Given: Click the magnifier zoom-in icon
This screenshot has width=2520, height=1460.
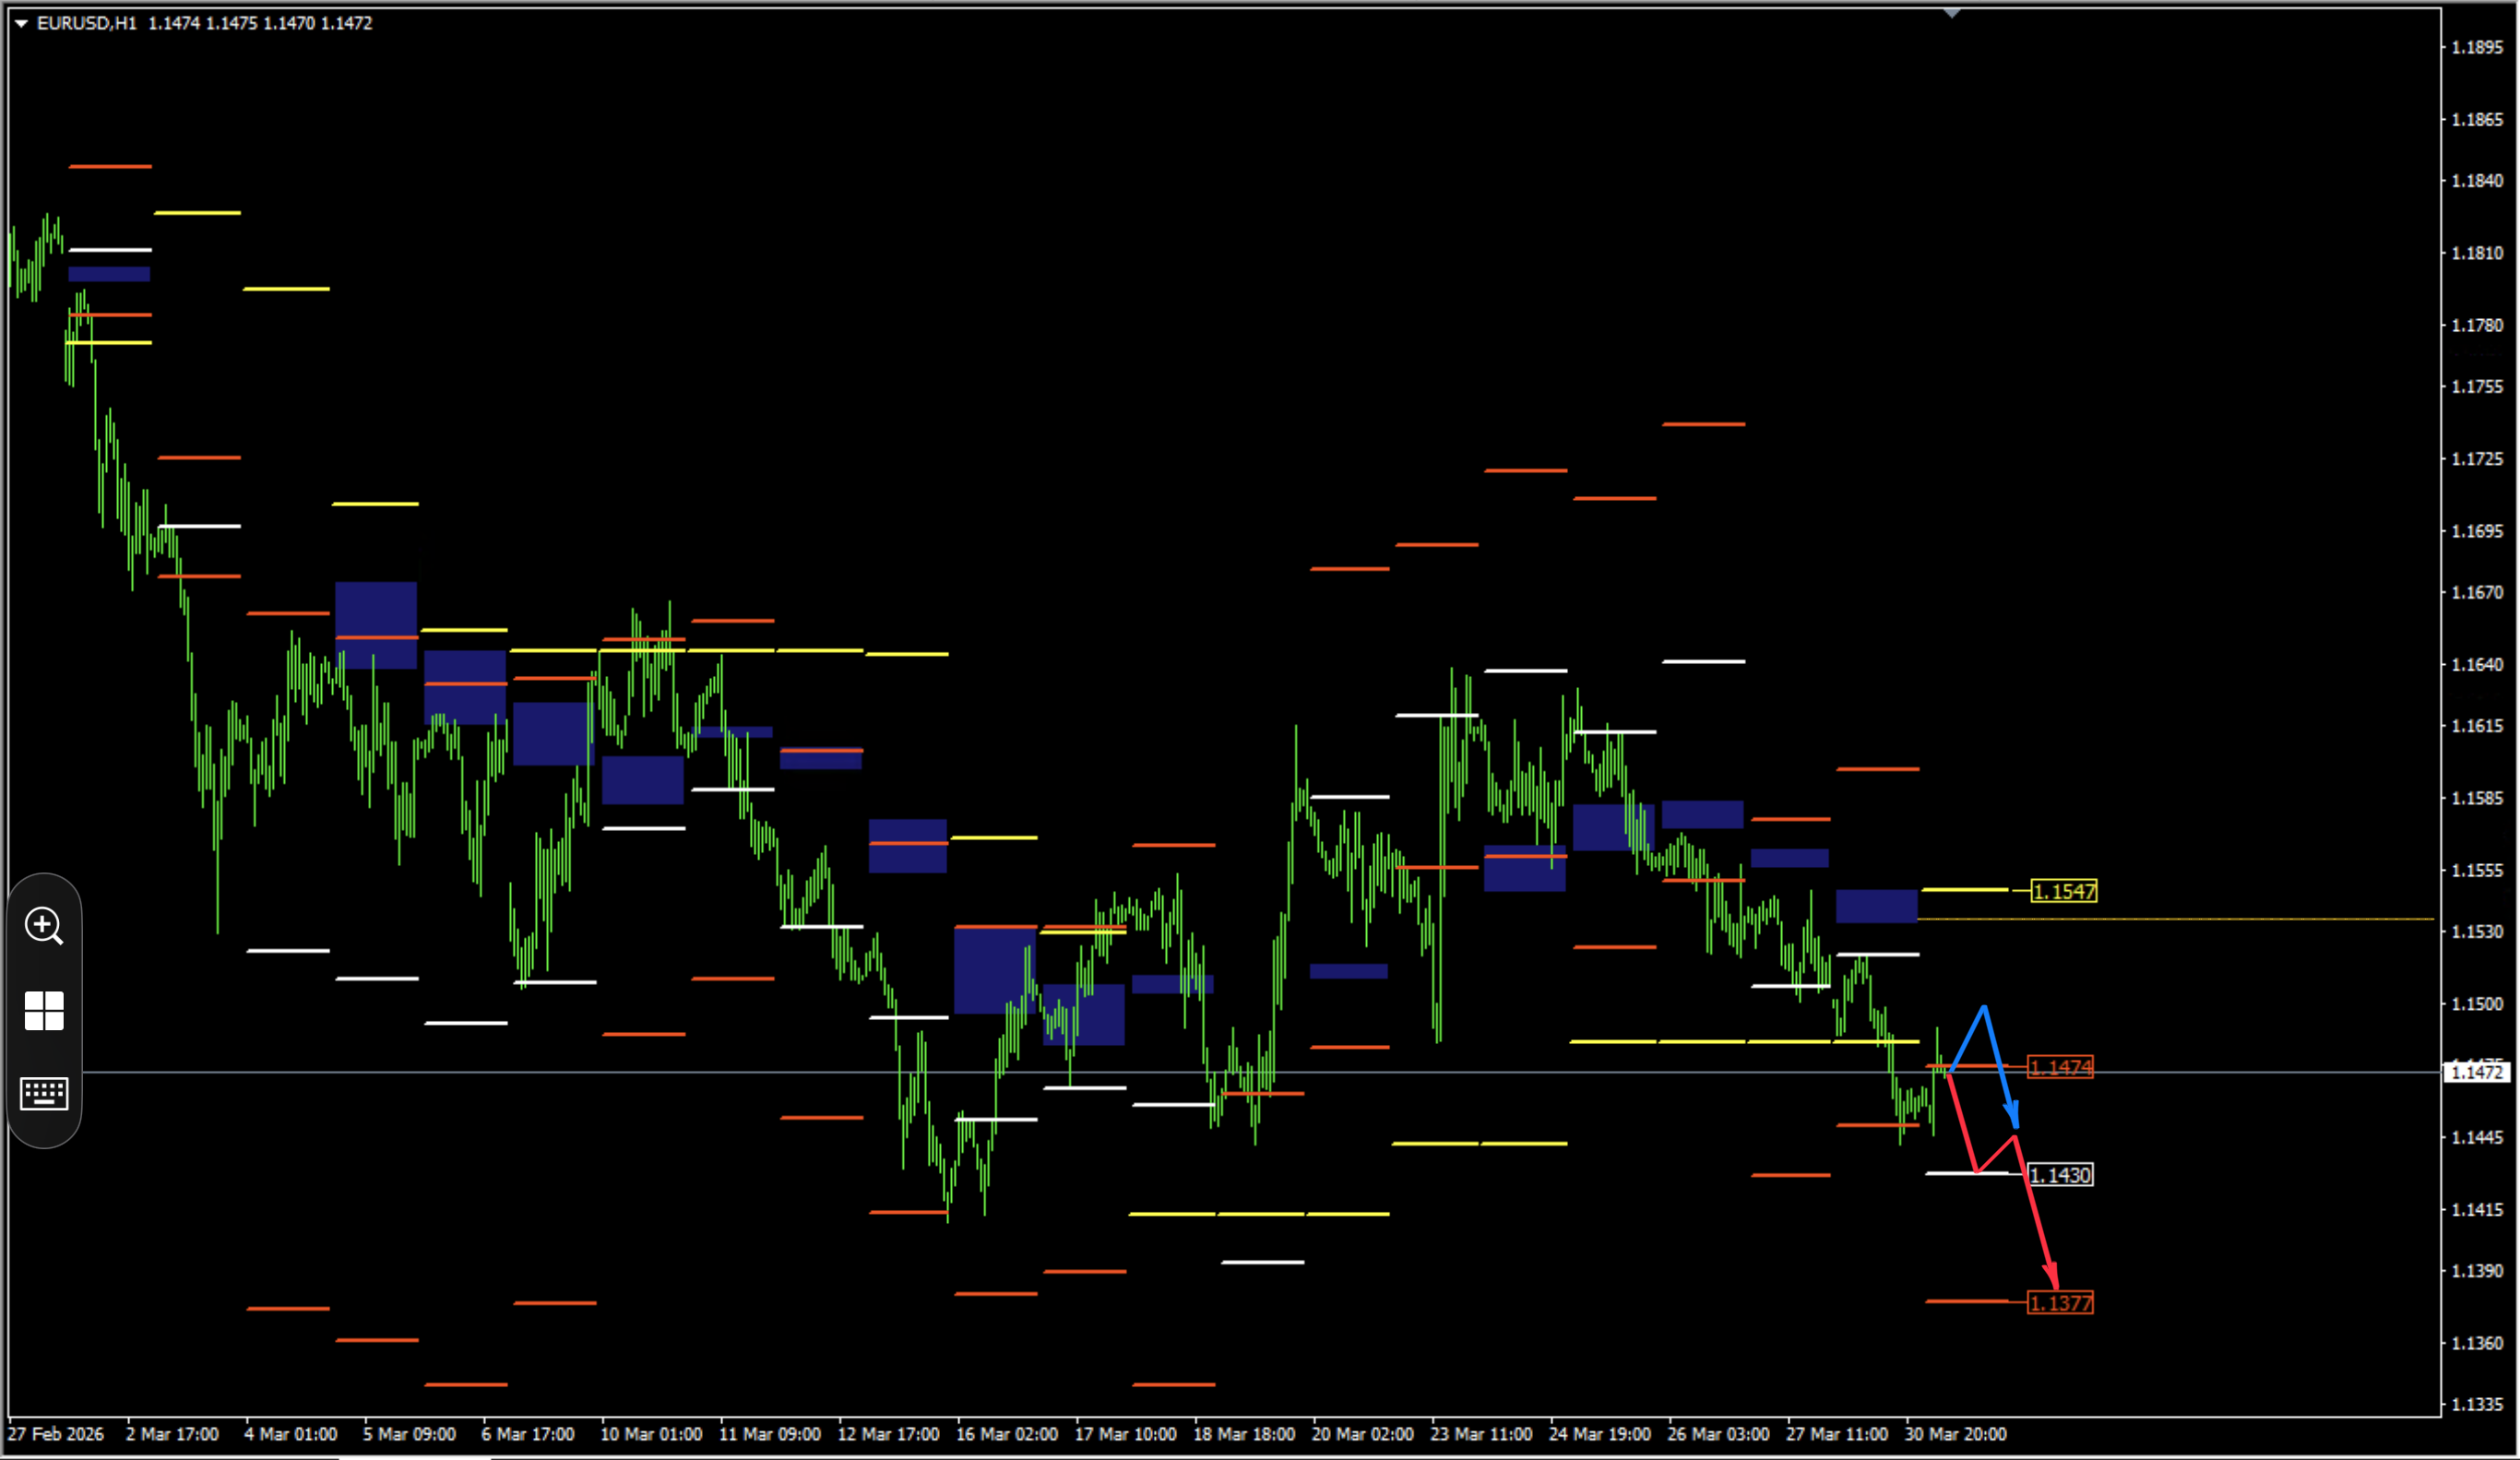Looking at the screenshot, I should point(44,926).
